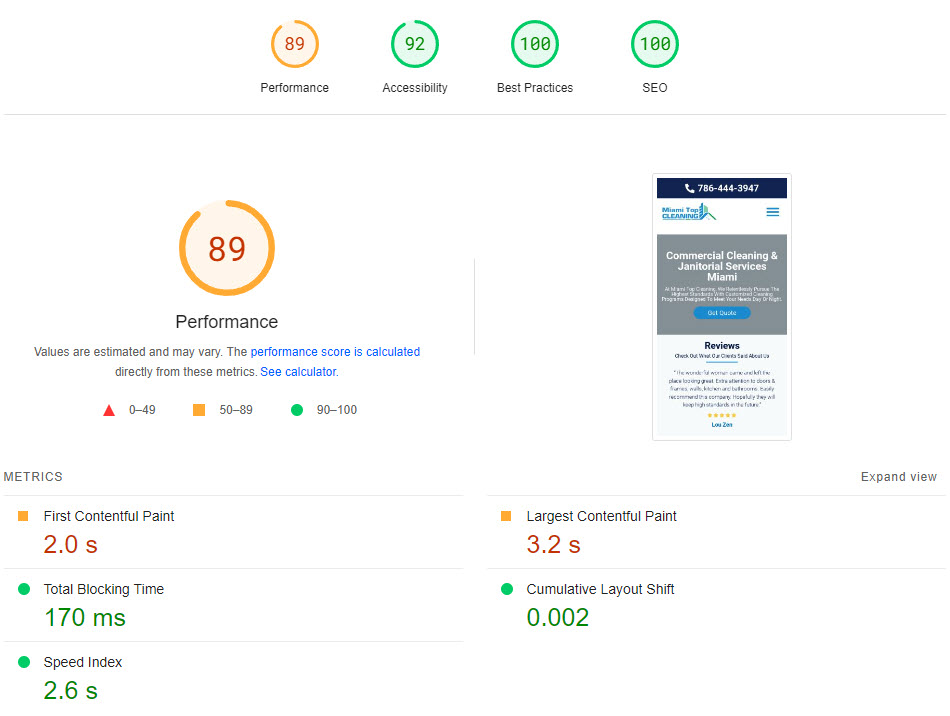Click the 170 ms Total Blocking Time value
Screen dimensions: 950x716
point(85,618)
